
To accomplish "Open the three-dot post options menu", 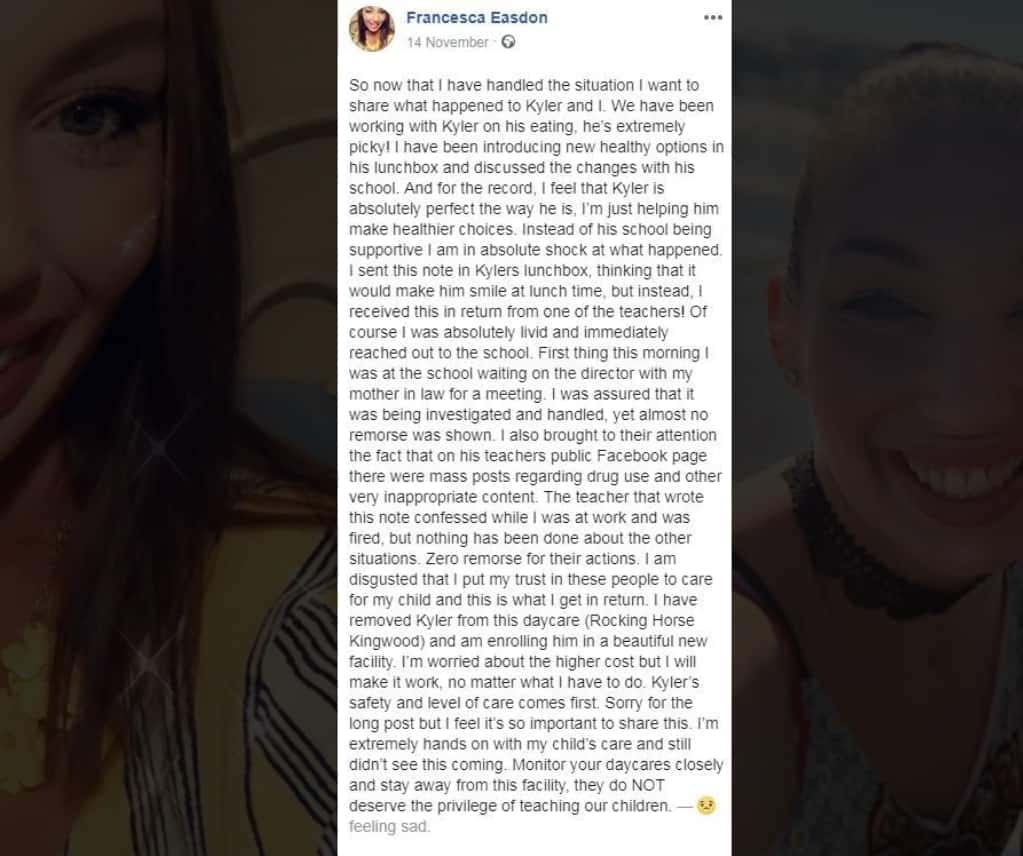I will [x=712, y=18].
